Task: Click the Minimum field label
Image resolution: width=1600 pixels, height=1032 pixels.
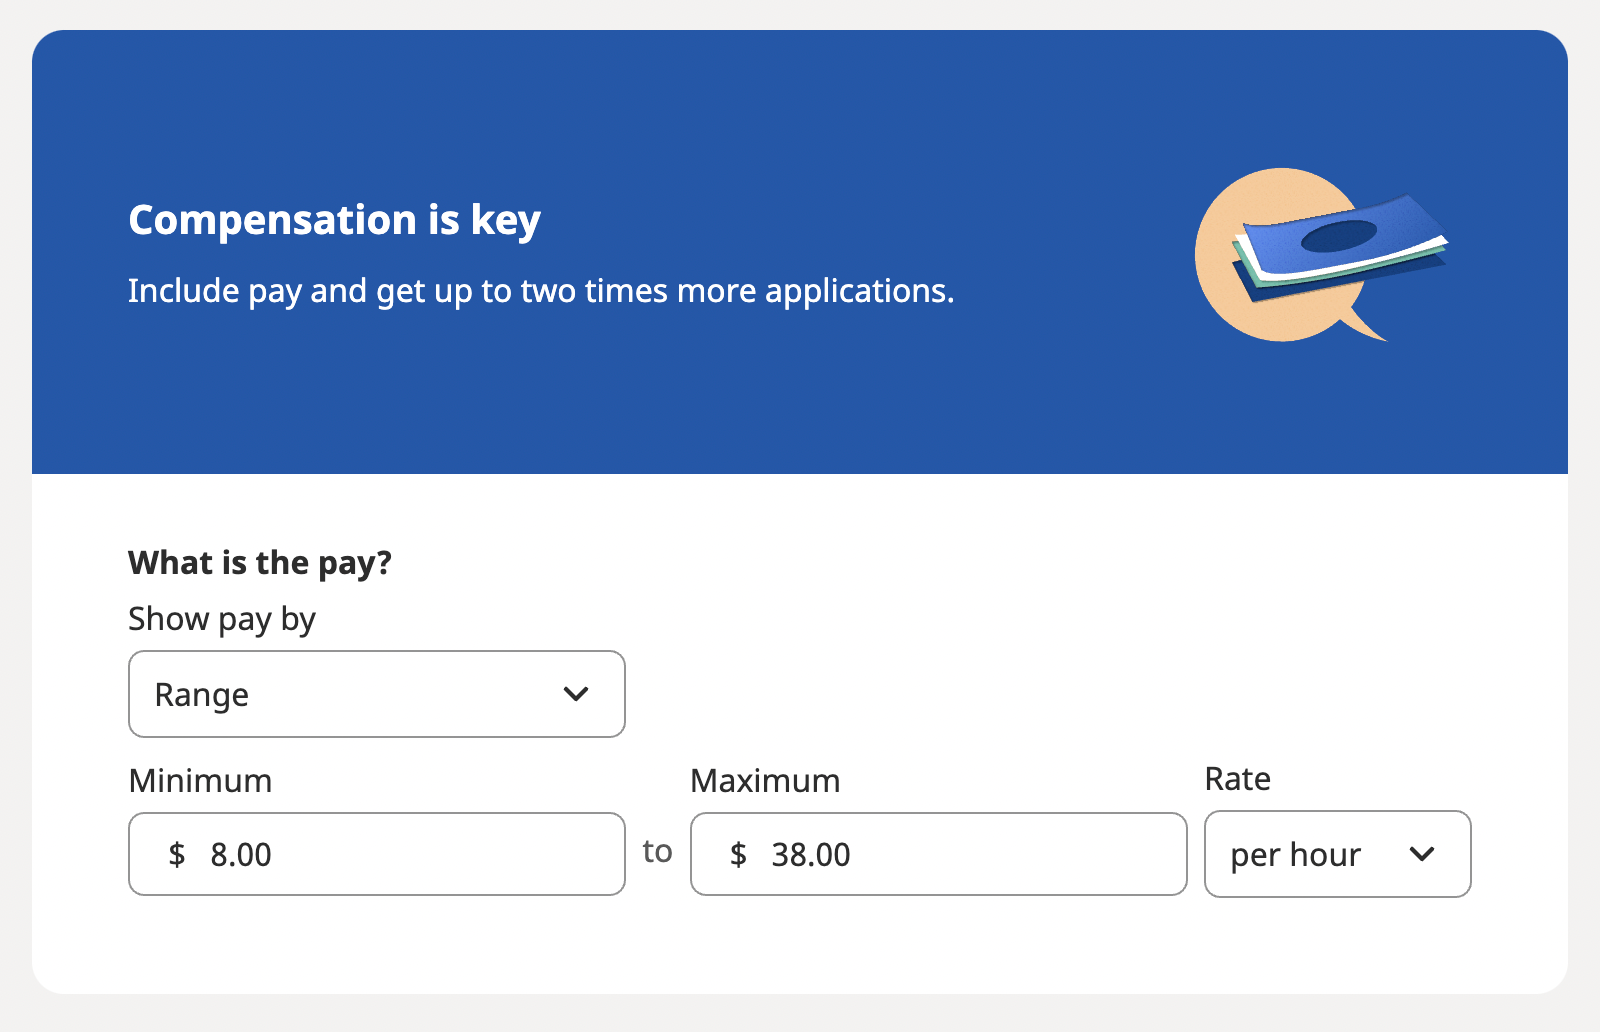Action: coord(201,781)
